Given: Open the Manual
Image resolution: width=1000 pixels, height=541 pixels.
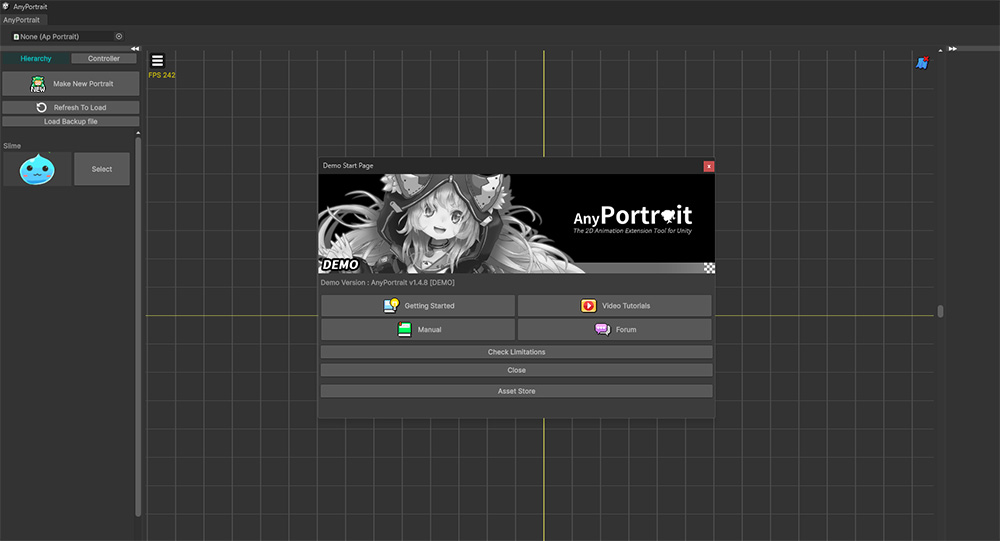Looking at the screenshot, I should pos(418,329).
